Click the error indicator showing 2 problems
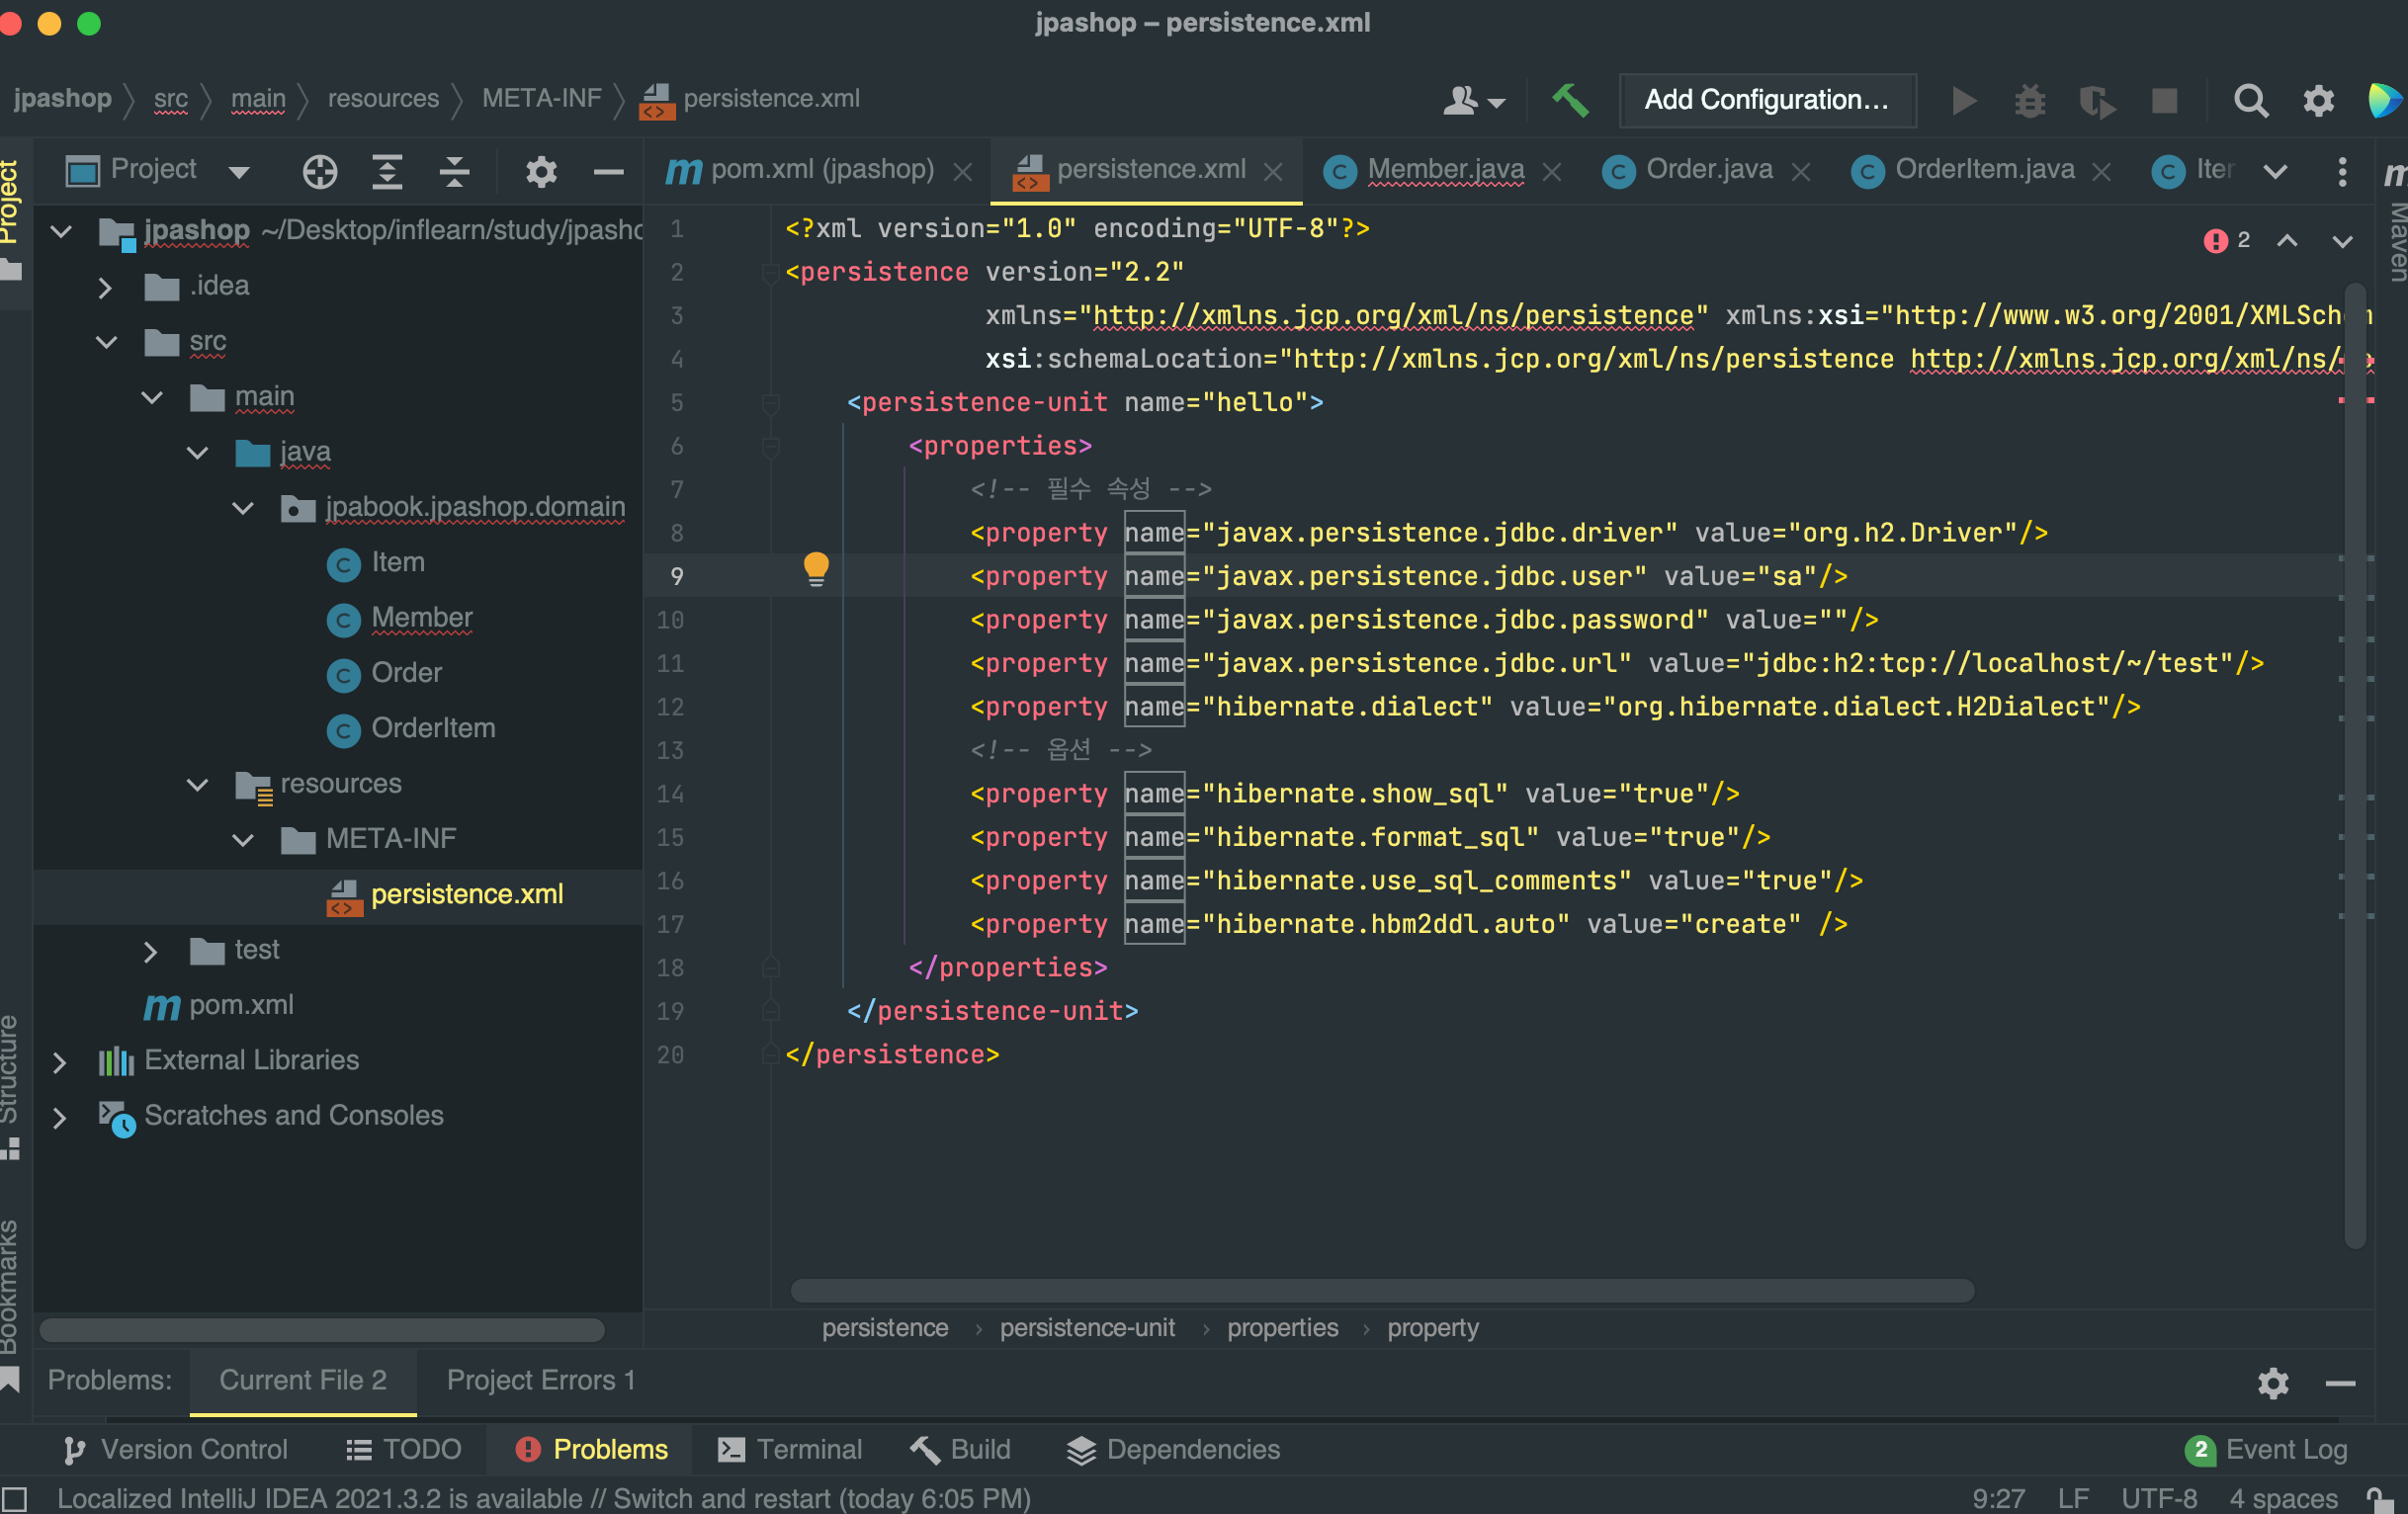Viewport: 2408px width, 1514px height. (x=2227, y=241)
